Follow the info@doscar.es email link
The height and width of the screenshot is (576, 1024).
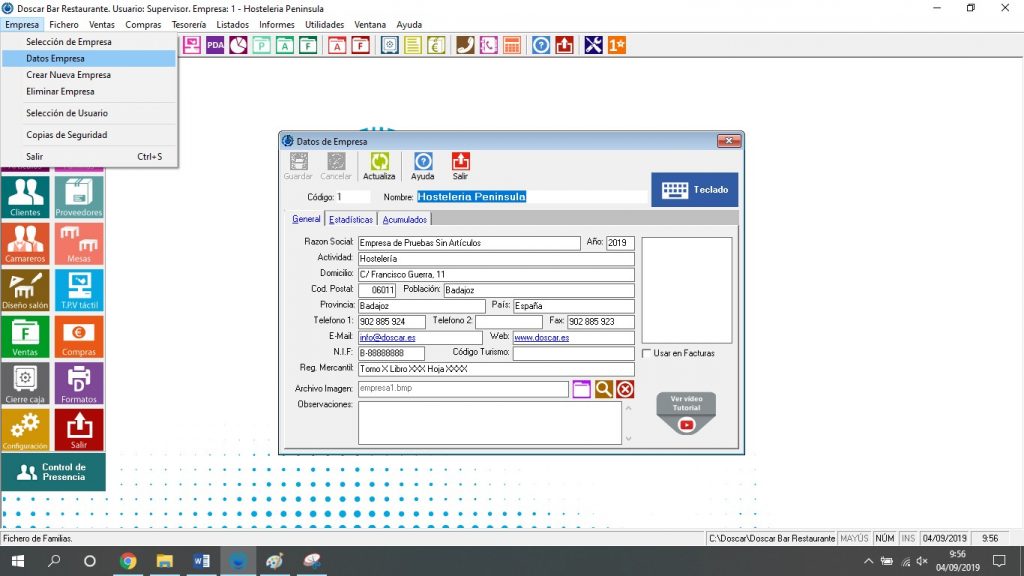[387, 338]
